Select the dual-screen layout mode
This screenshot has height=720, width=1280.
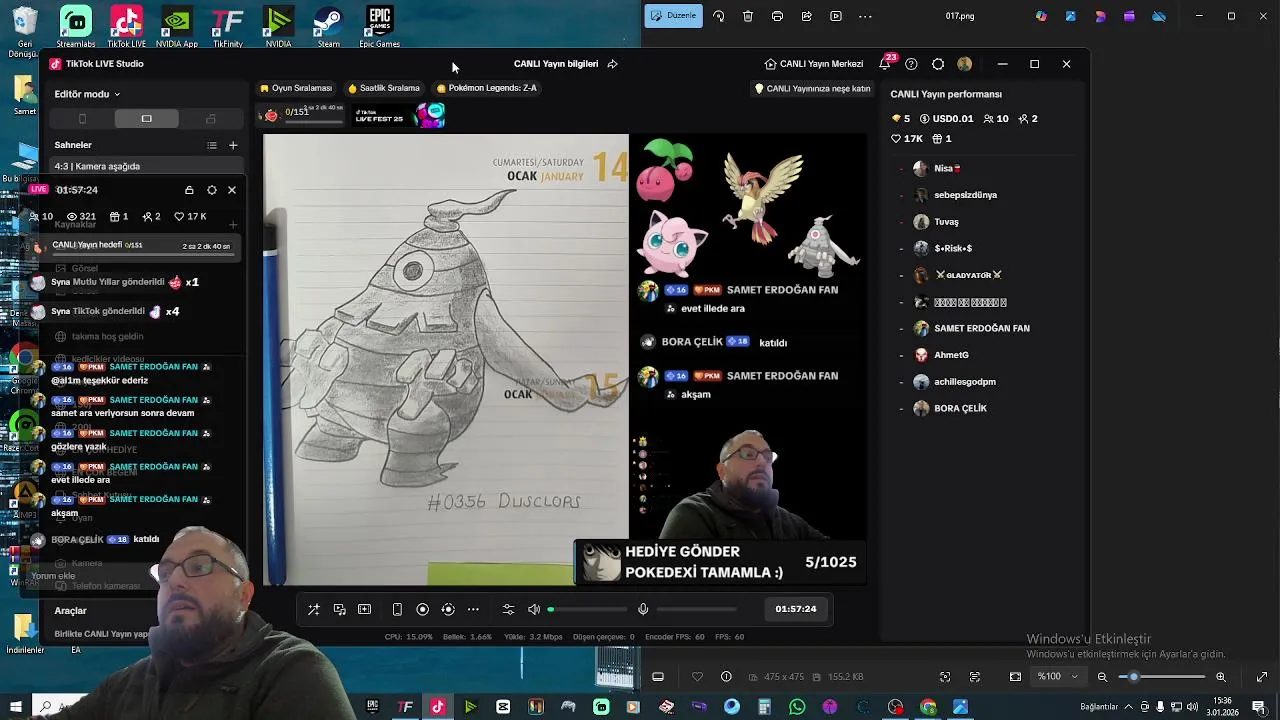pos(210,119)
